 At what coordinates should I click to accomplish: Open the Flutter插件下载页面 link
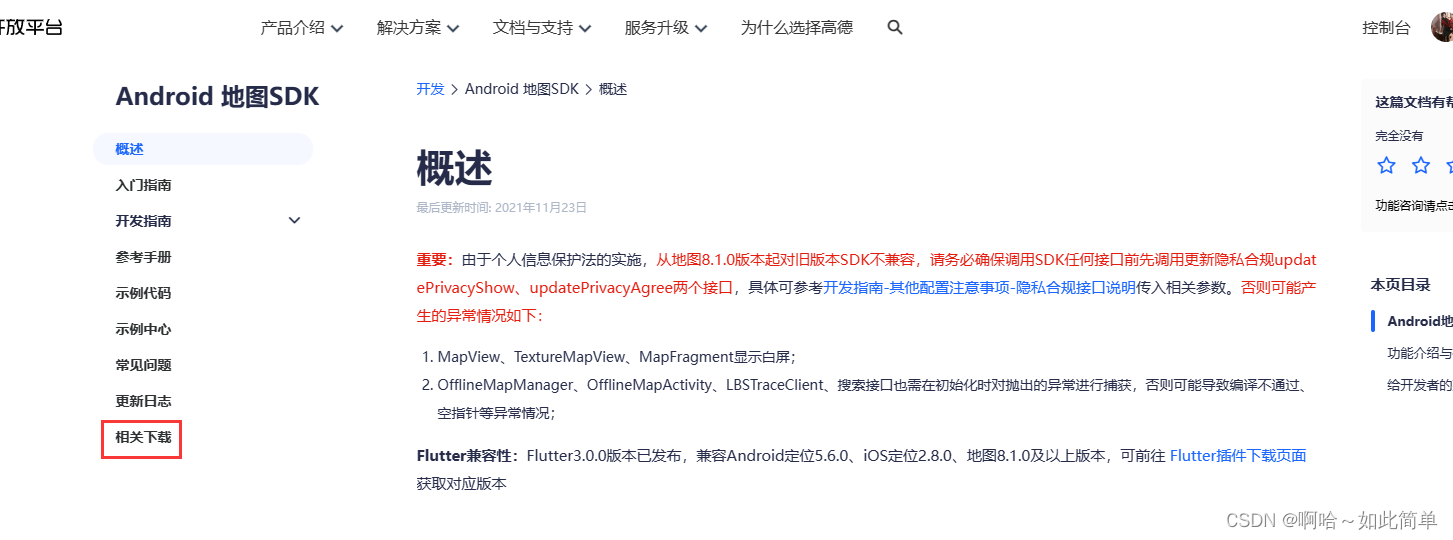[x=1238, y=456]
